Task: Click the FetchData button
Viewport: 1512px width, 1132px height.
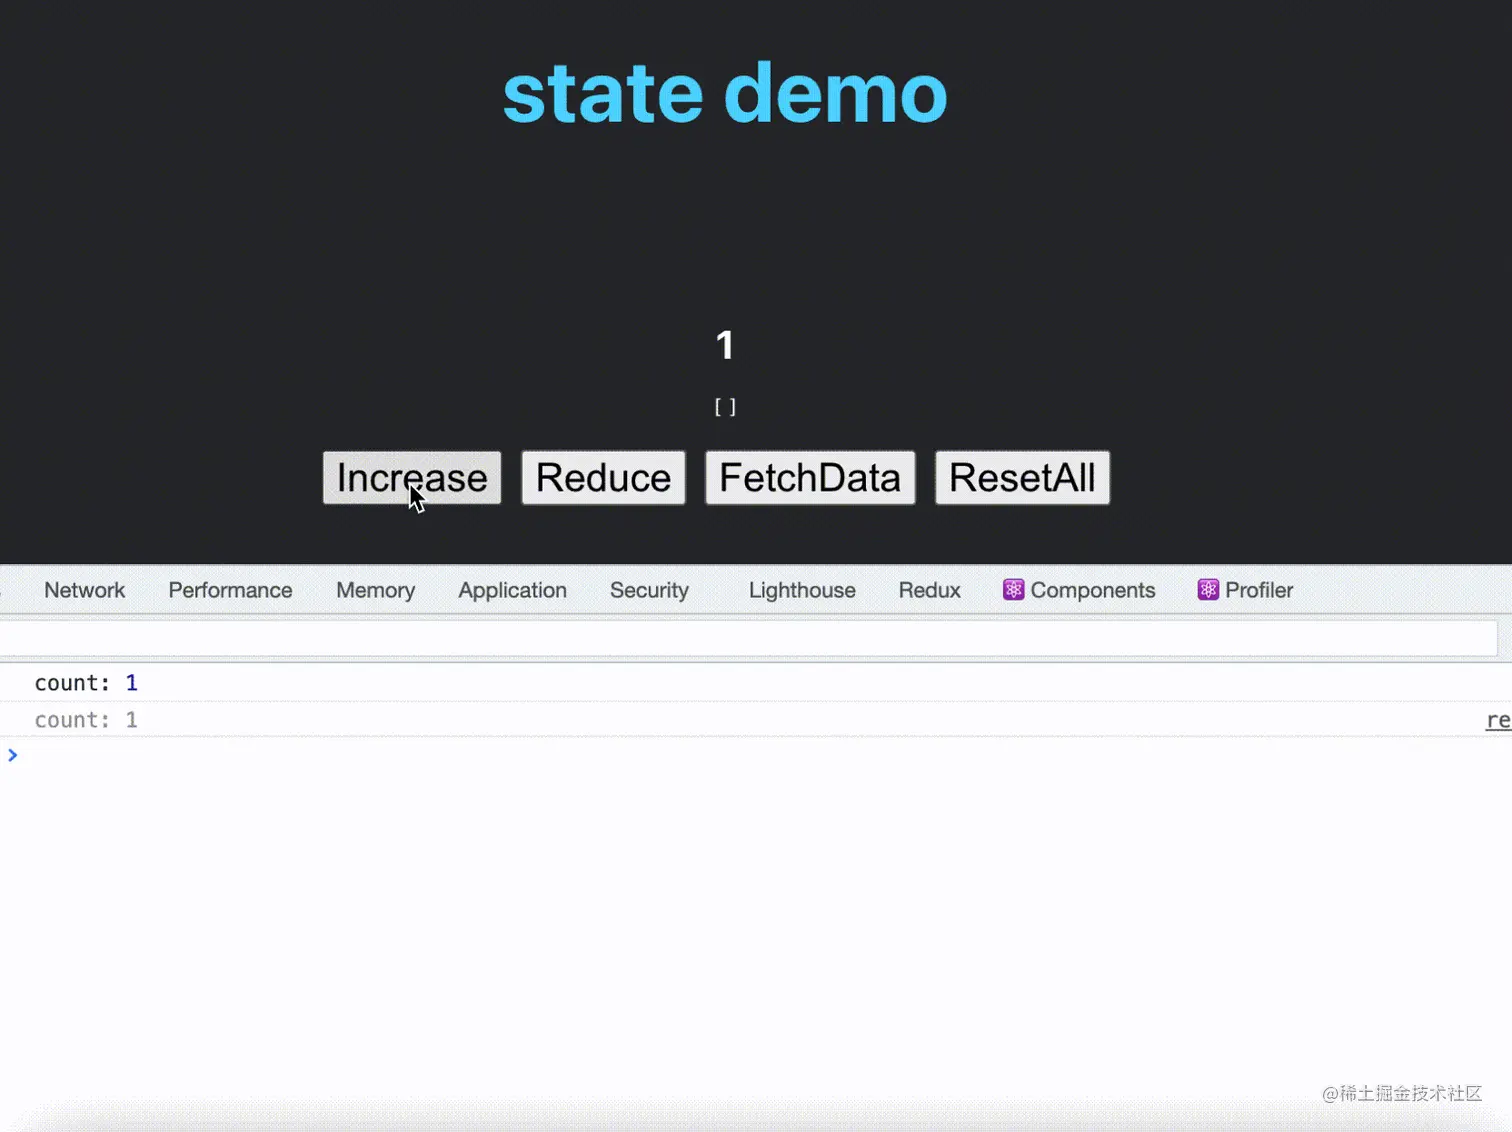Action: 810,478
